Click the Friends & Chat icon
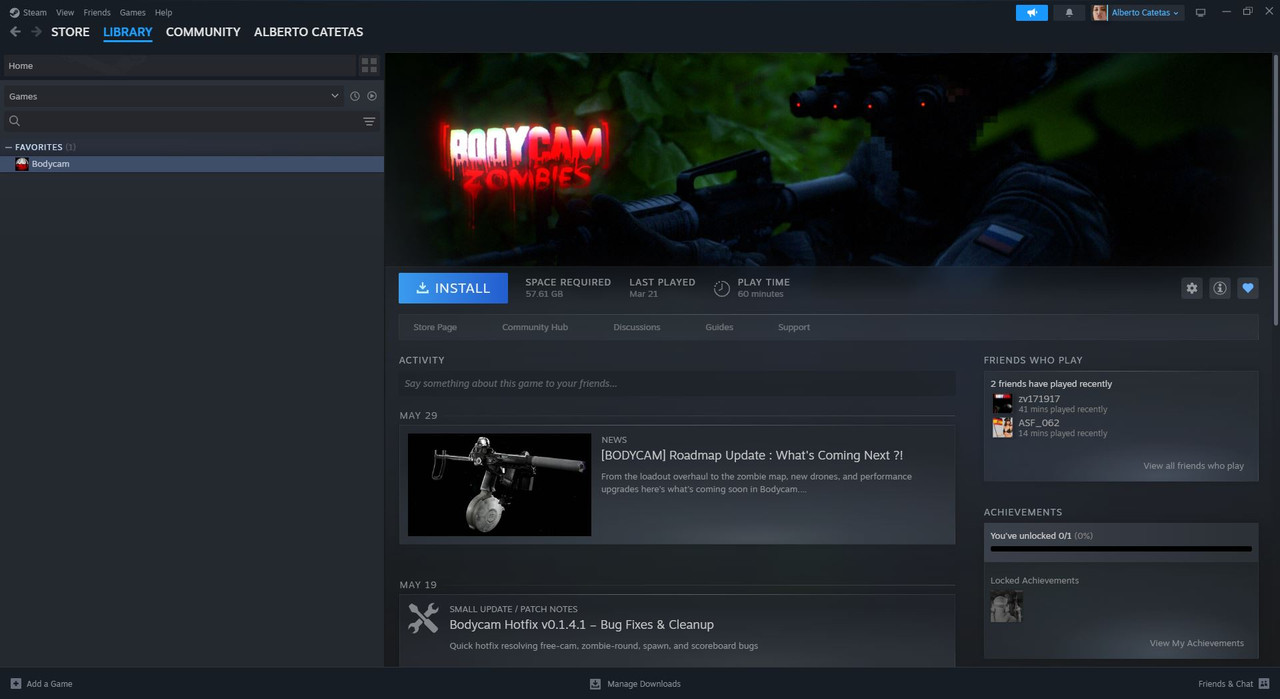 (1264, 684)
